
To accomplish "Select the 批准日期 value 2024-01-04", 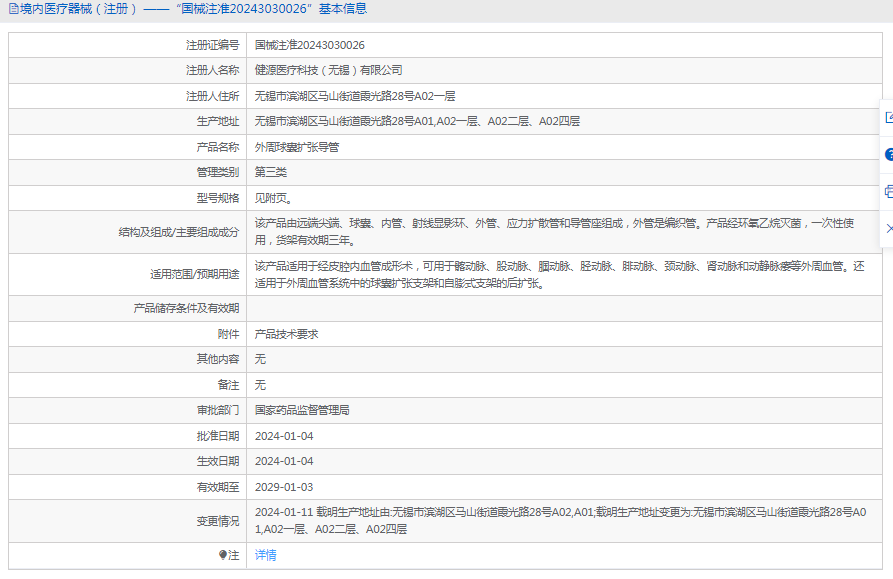I will tap(284, 436).
